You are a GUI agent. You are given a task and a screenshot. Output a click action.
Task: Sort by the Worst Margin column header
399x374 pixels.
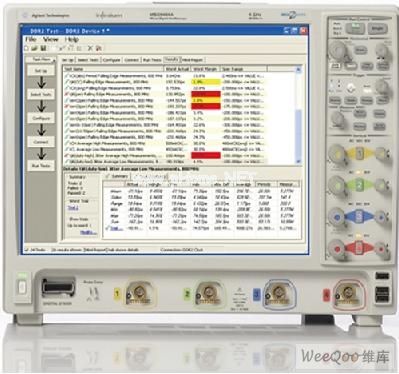[205, 69]
